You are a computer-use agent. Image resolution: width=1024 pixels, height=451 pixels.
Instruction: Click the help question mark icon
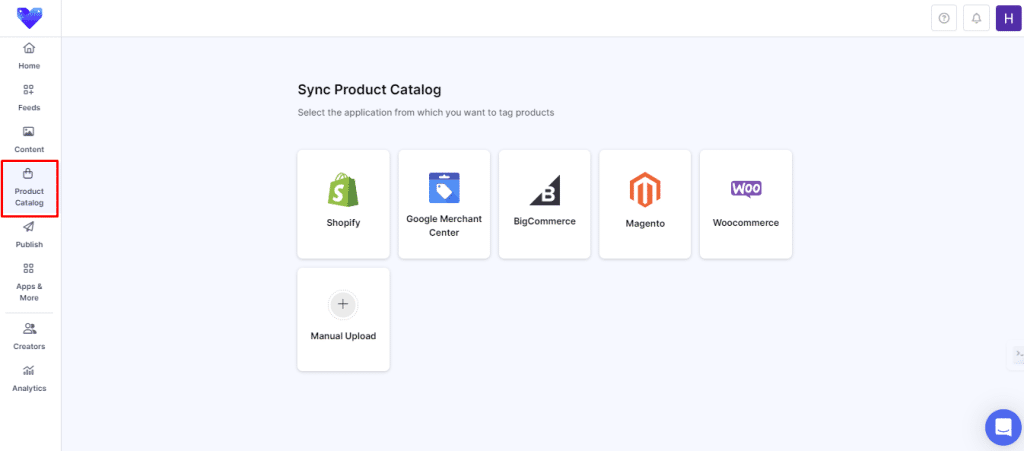pos(944,18)
